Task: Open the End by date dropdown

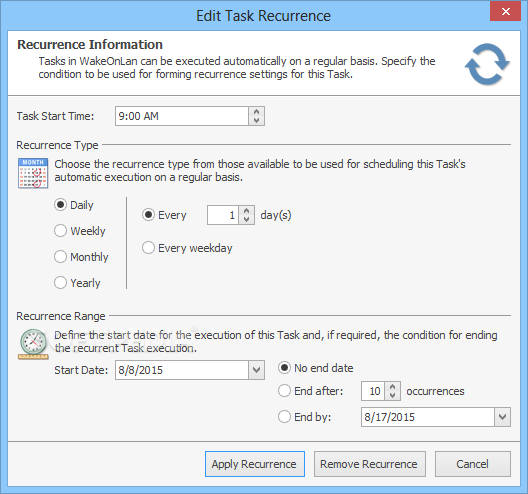Action: (x=502, y=417)
